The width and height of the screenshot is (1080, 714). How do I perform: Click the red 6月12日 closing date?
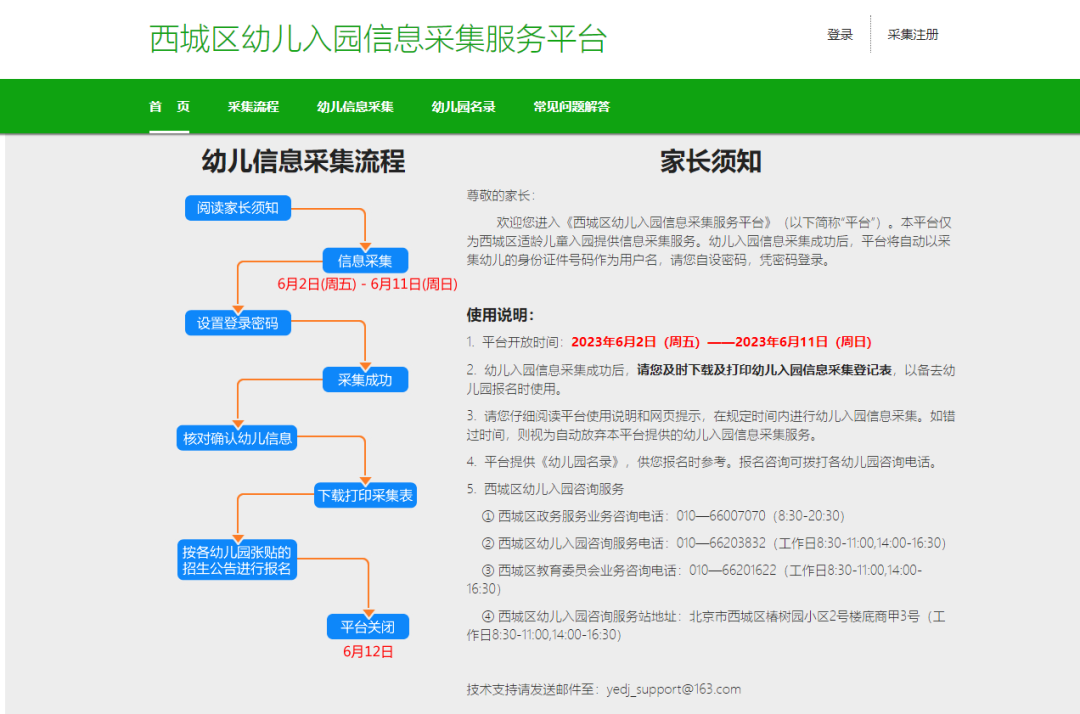click(368, 651)
